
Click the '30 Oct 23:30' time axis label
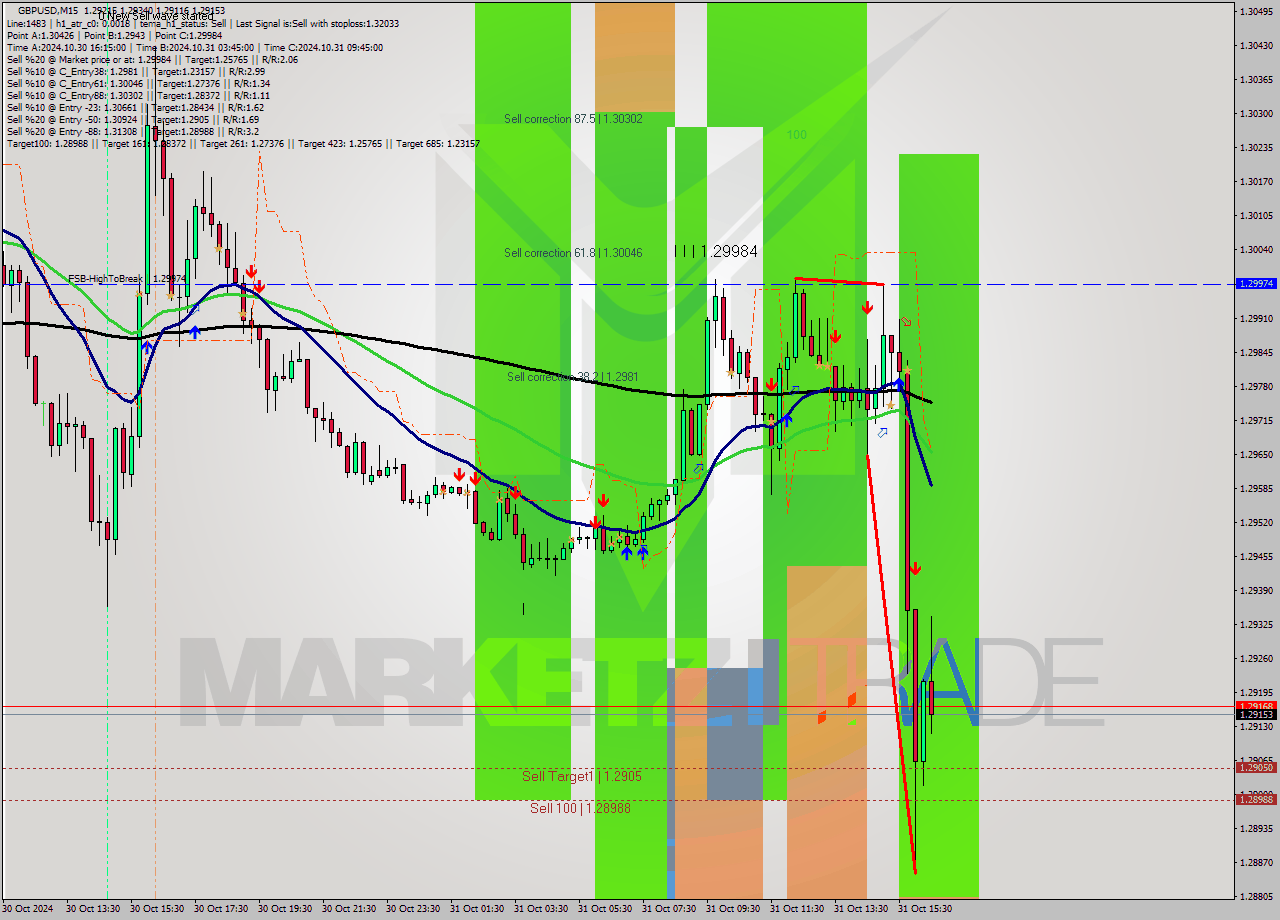(x=414, y=909)
